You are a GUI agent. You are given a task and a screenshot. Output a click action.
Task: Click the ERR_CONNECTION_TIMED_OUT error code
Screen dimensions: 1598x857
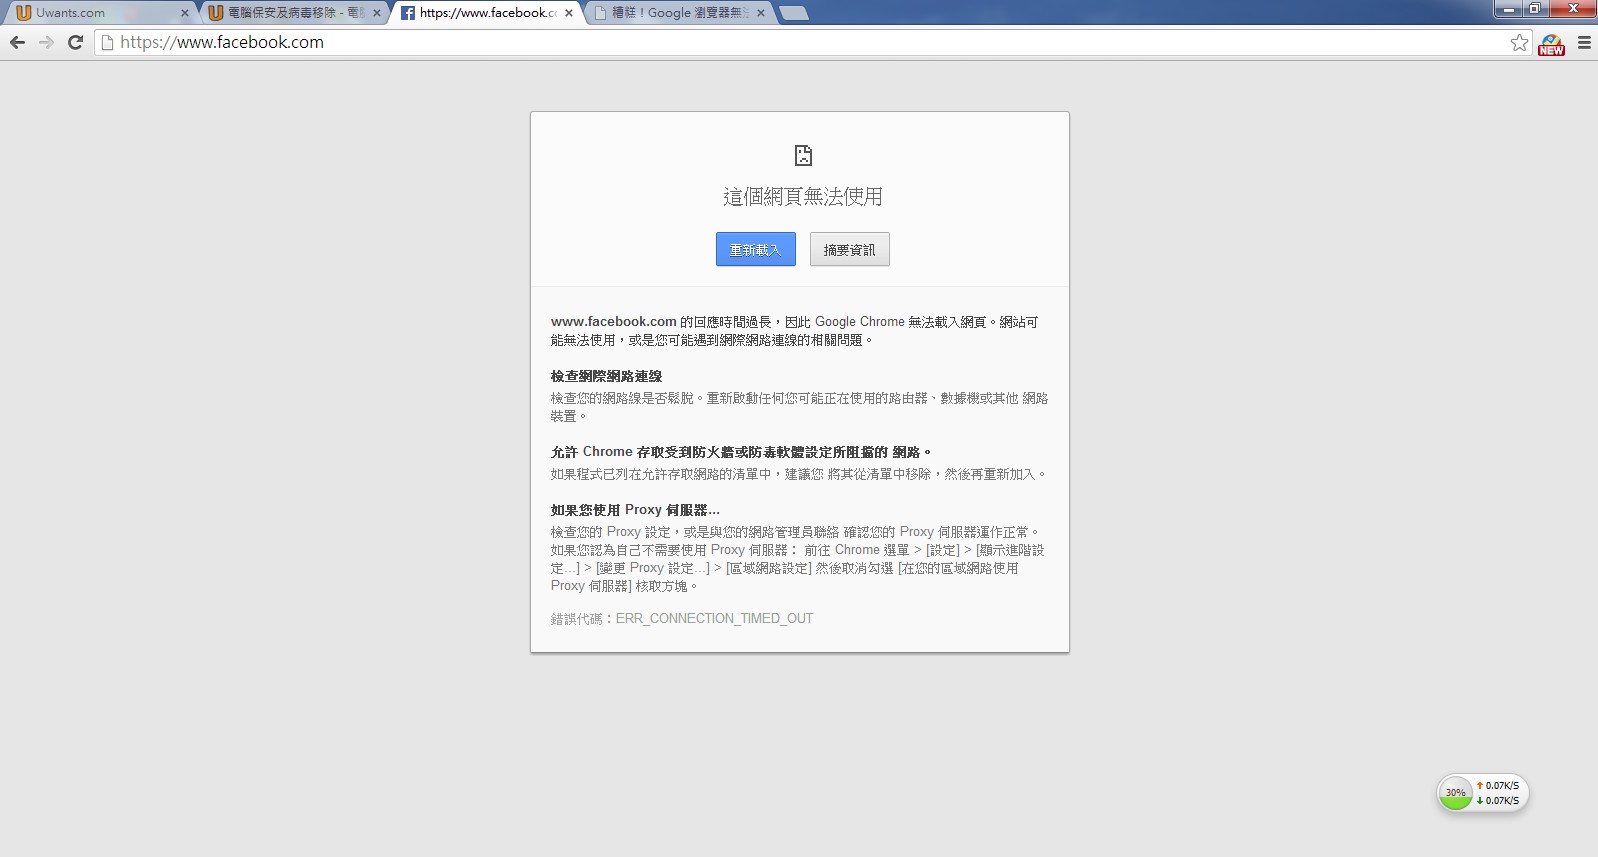(714, 619)
